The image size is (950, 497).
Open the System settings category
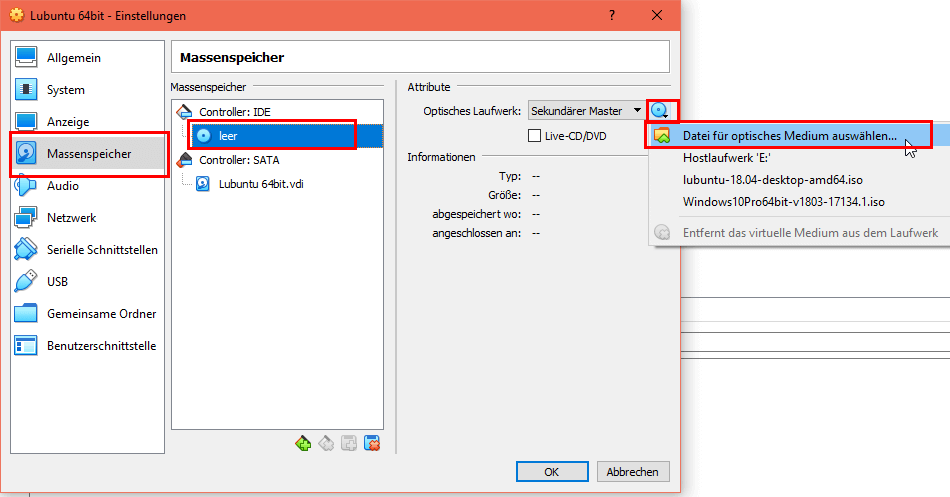(87, 90)
